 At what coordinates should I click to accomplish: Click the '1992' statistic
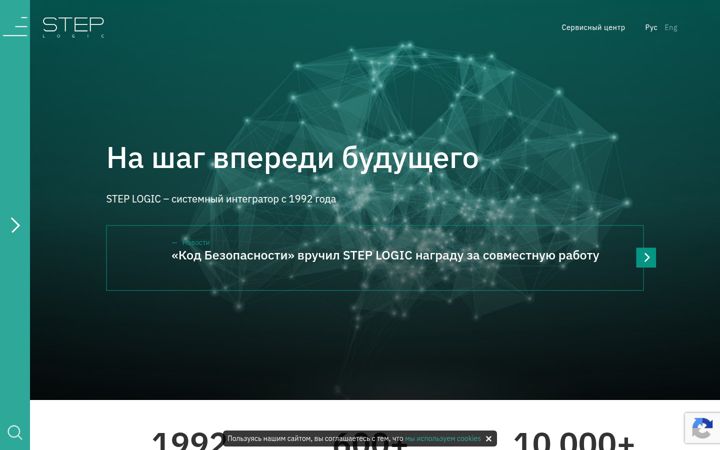coord(188,441)
